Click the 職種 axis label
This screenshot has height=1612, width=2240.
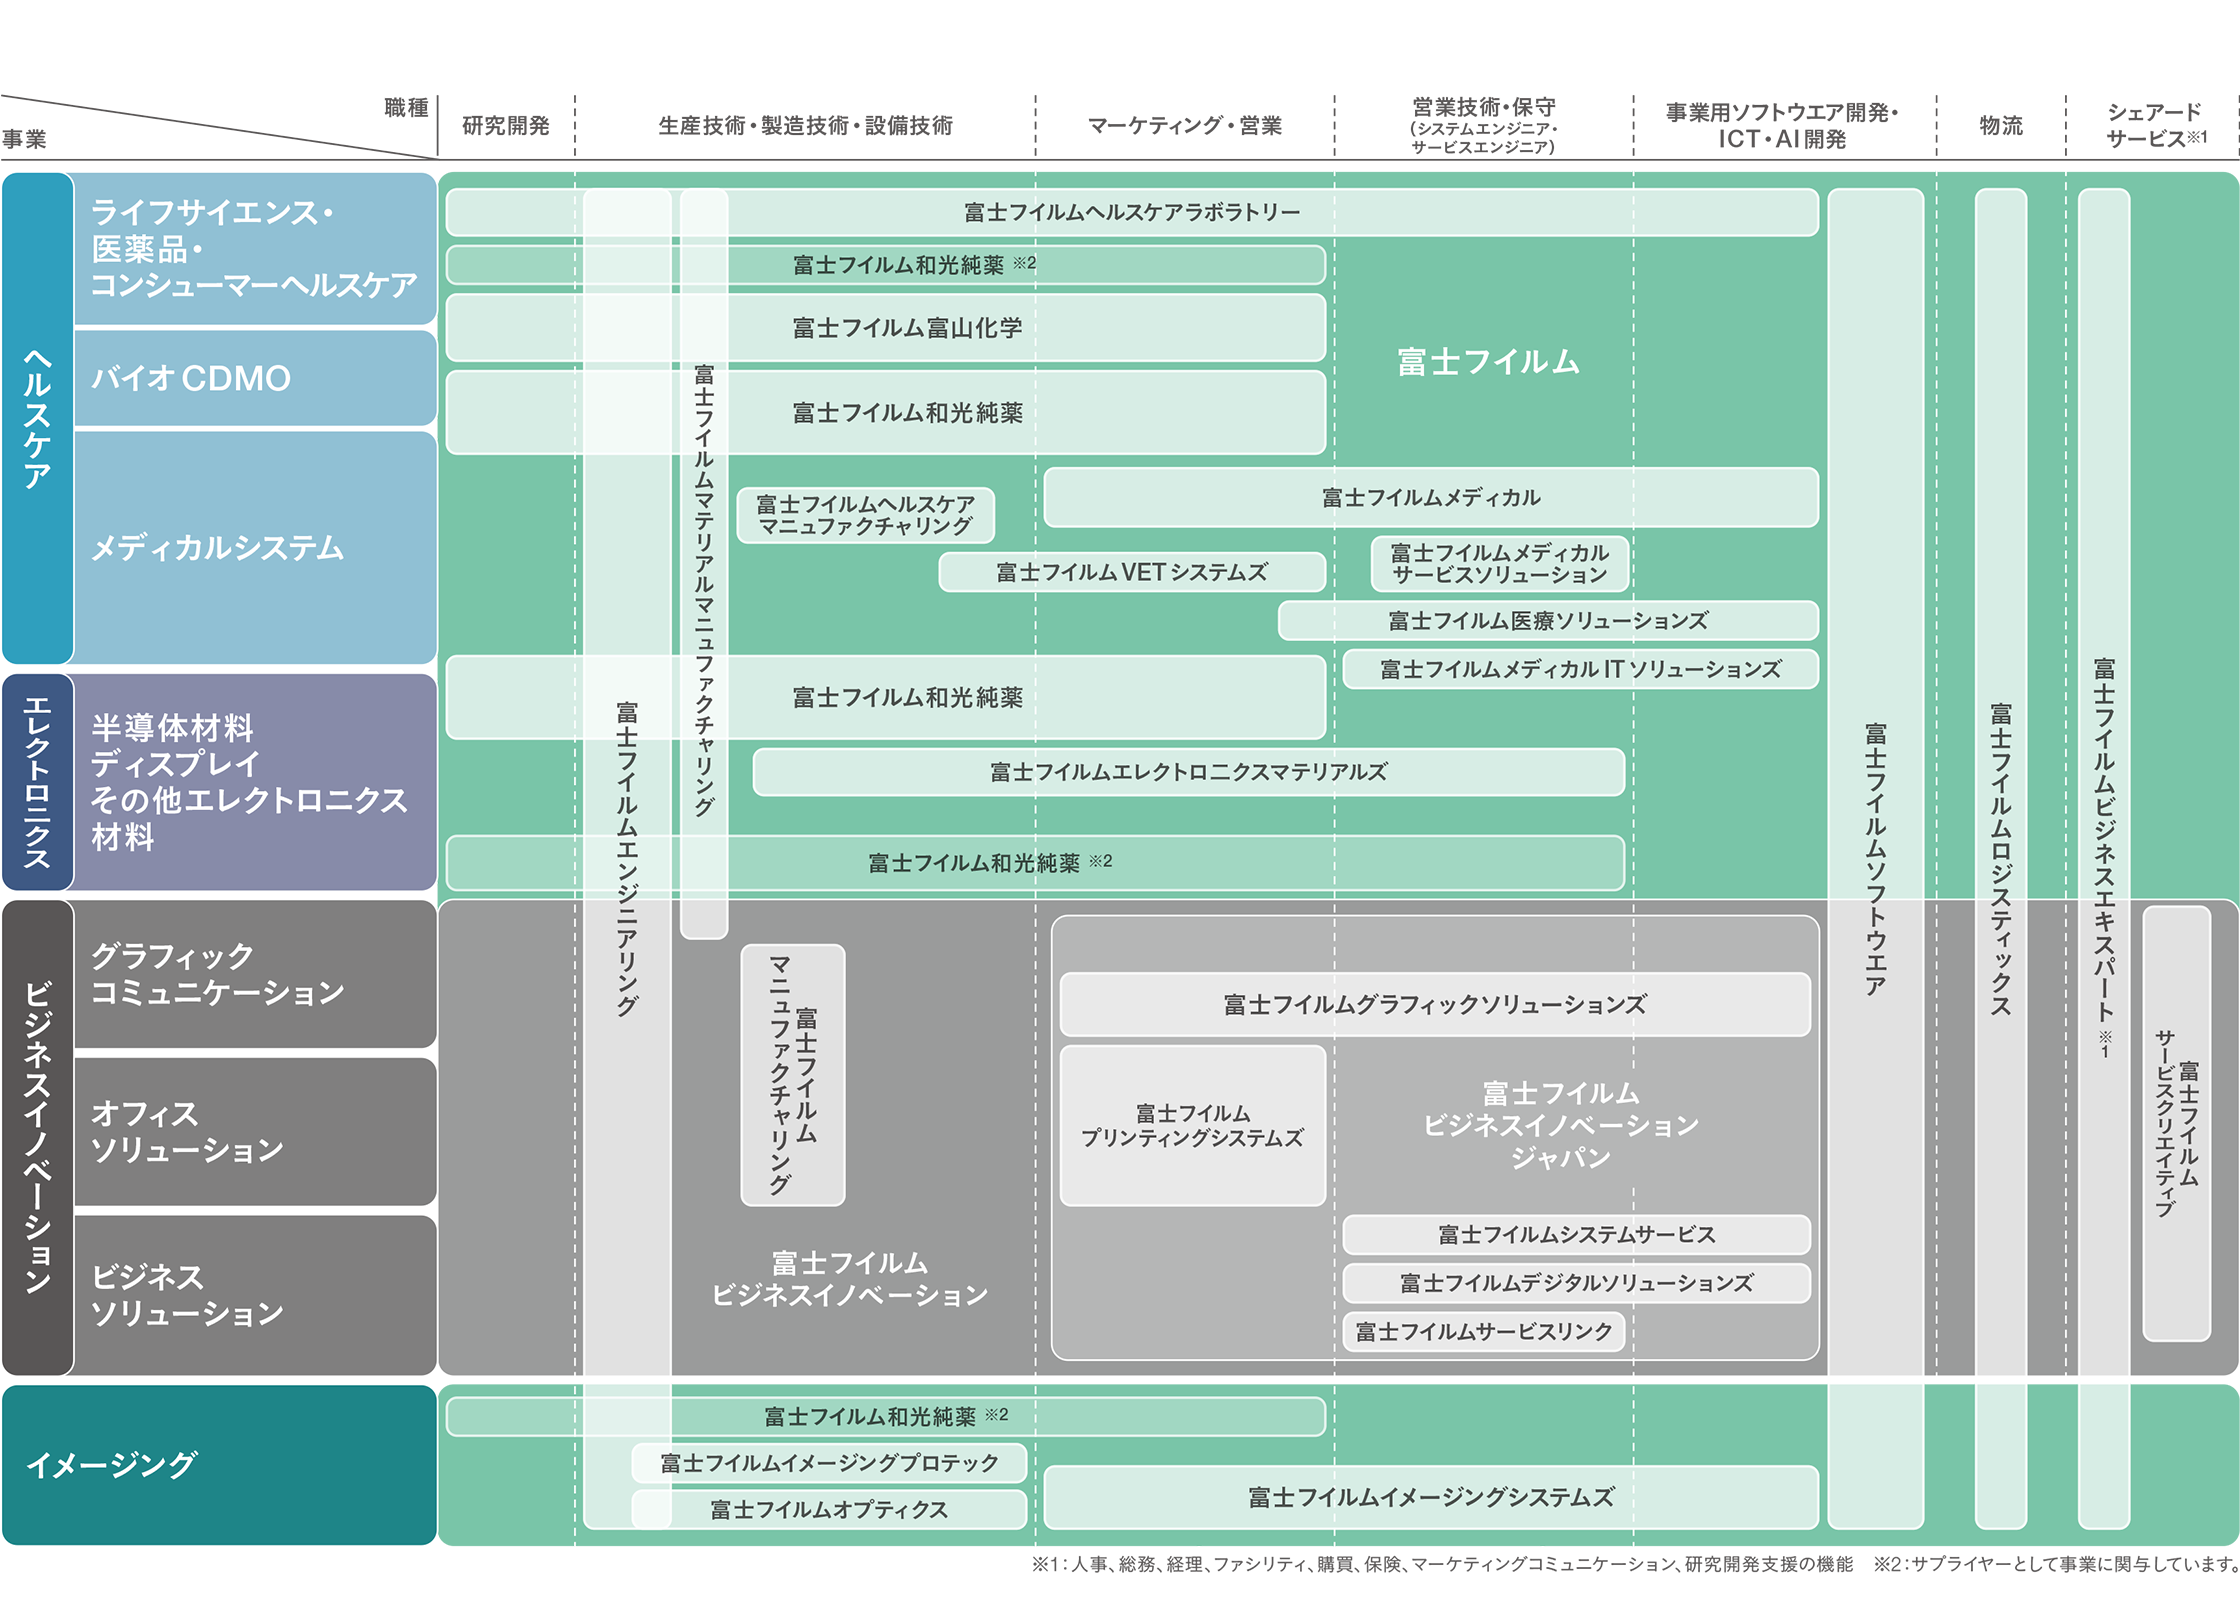click(406, 107)
